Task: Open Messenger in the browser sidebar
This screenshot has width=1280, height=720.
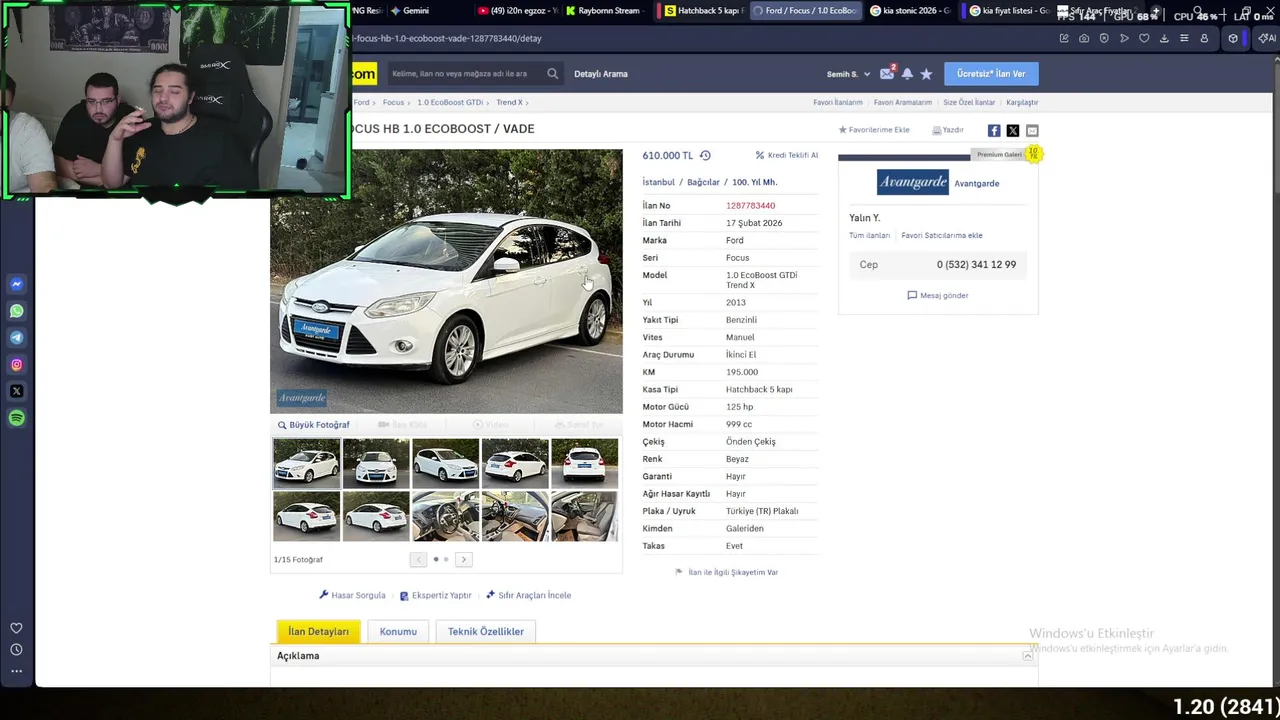Action: 17,284
